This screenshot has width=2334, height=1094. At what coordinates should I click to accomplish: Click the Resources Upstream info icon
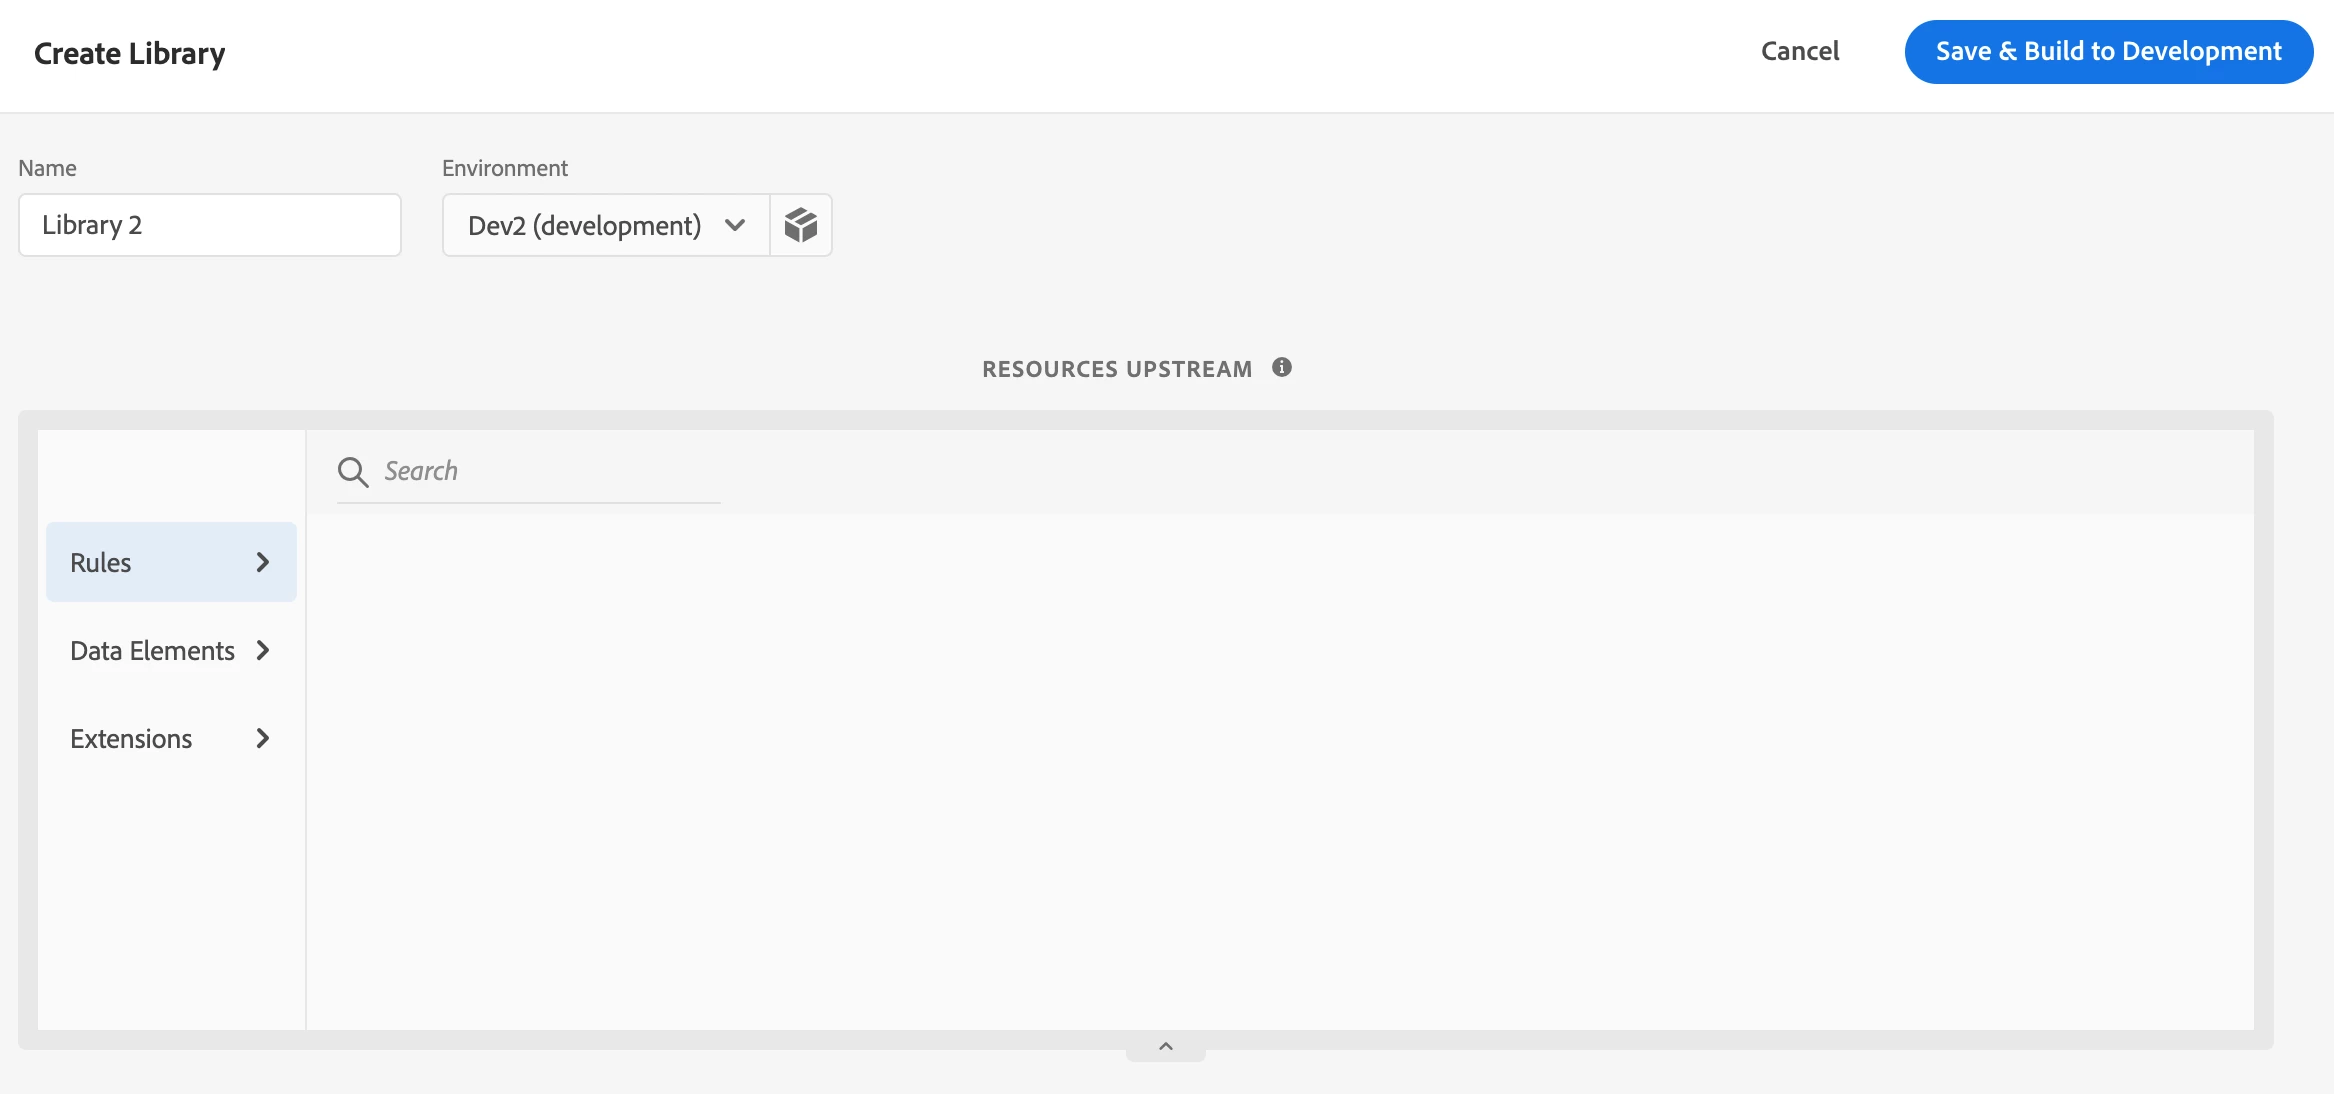tap(1282, 368)
